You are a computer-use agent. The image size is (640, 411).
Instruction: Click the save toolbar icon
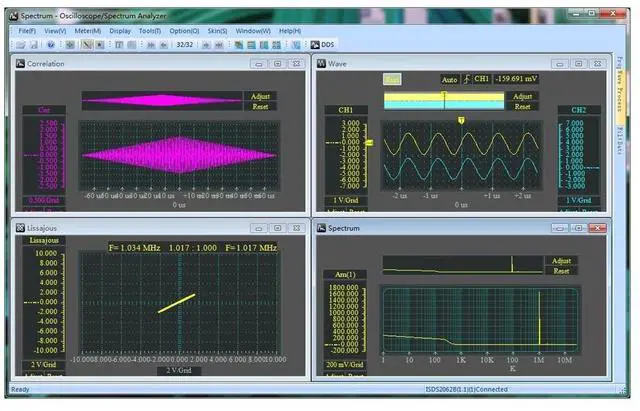(33, 45)
